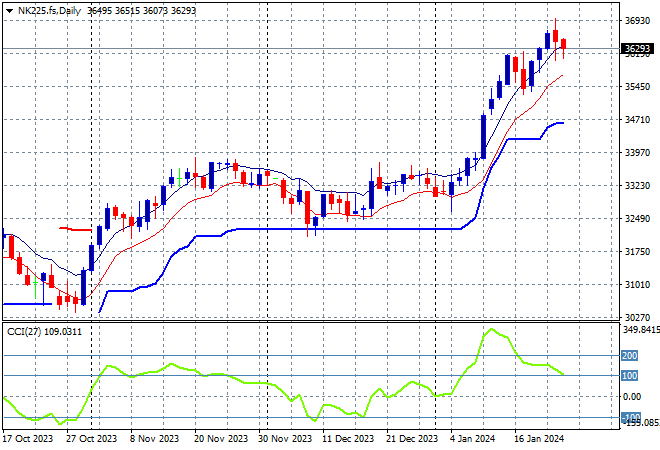Image resolution: width=660 pixels, height=450 pixels.
Task: Click the 21 Dec 2023 date label
Action: (x=412, y=439)
